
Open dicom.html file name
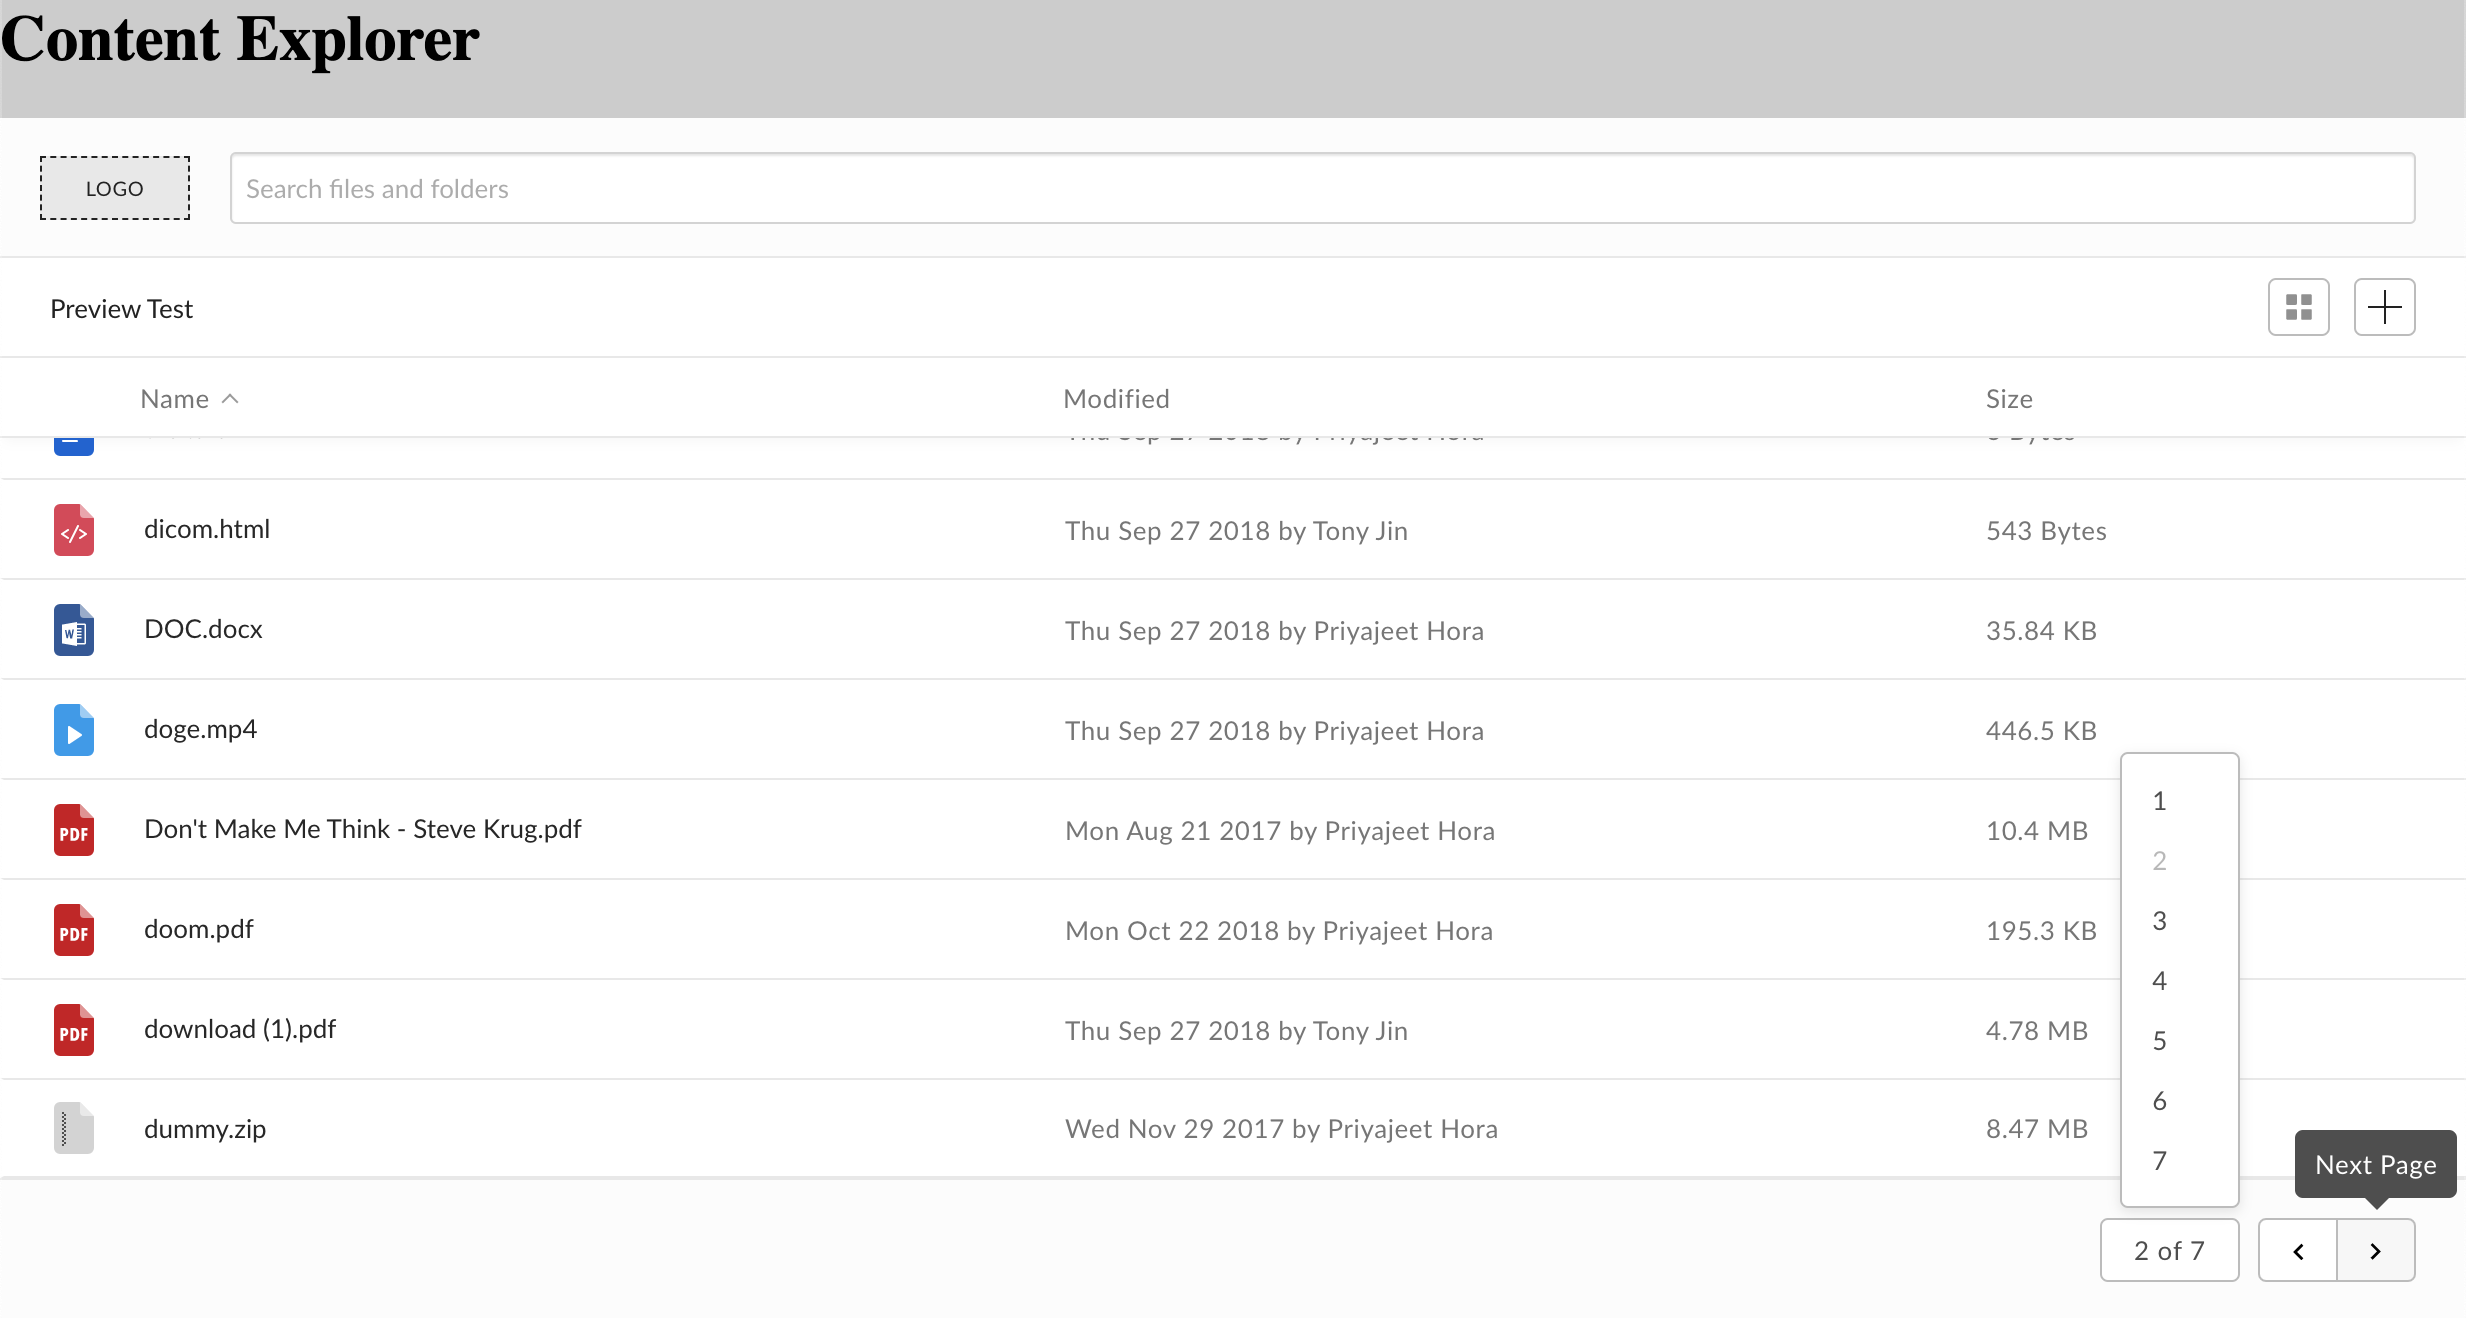tap(207, 529)
